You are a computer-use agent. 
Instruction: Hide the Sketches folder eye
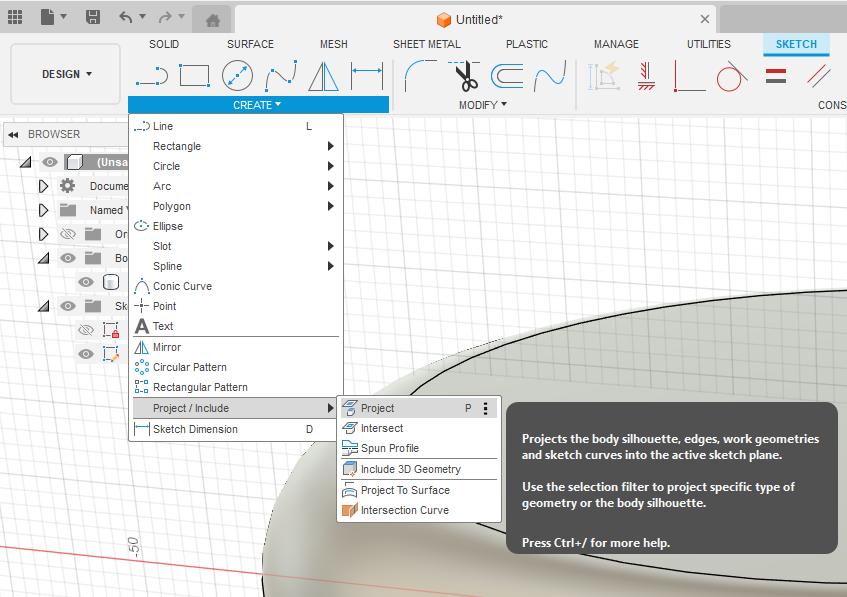pyautogui.click(x=68, y=306)
